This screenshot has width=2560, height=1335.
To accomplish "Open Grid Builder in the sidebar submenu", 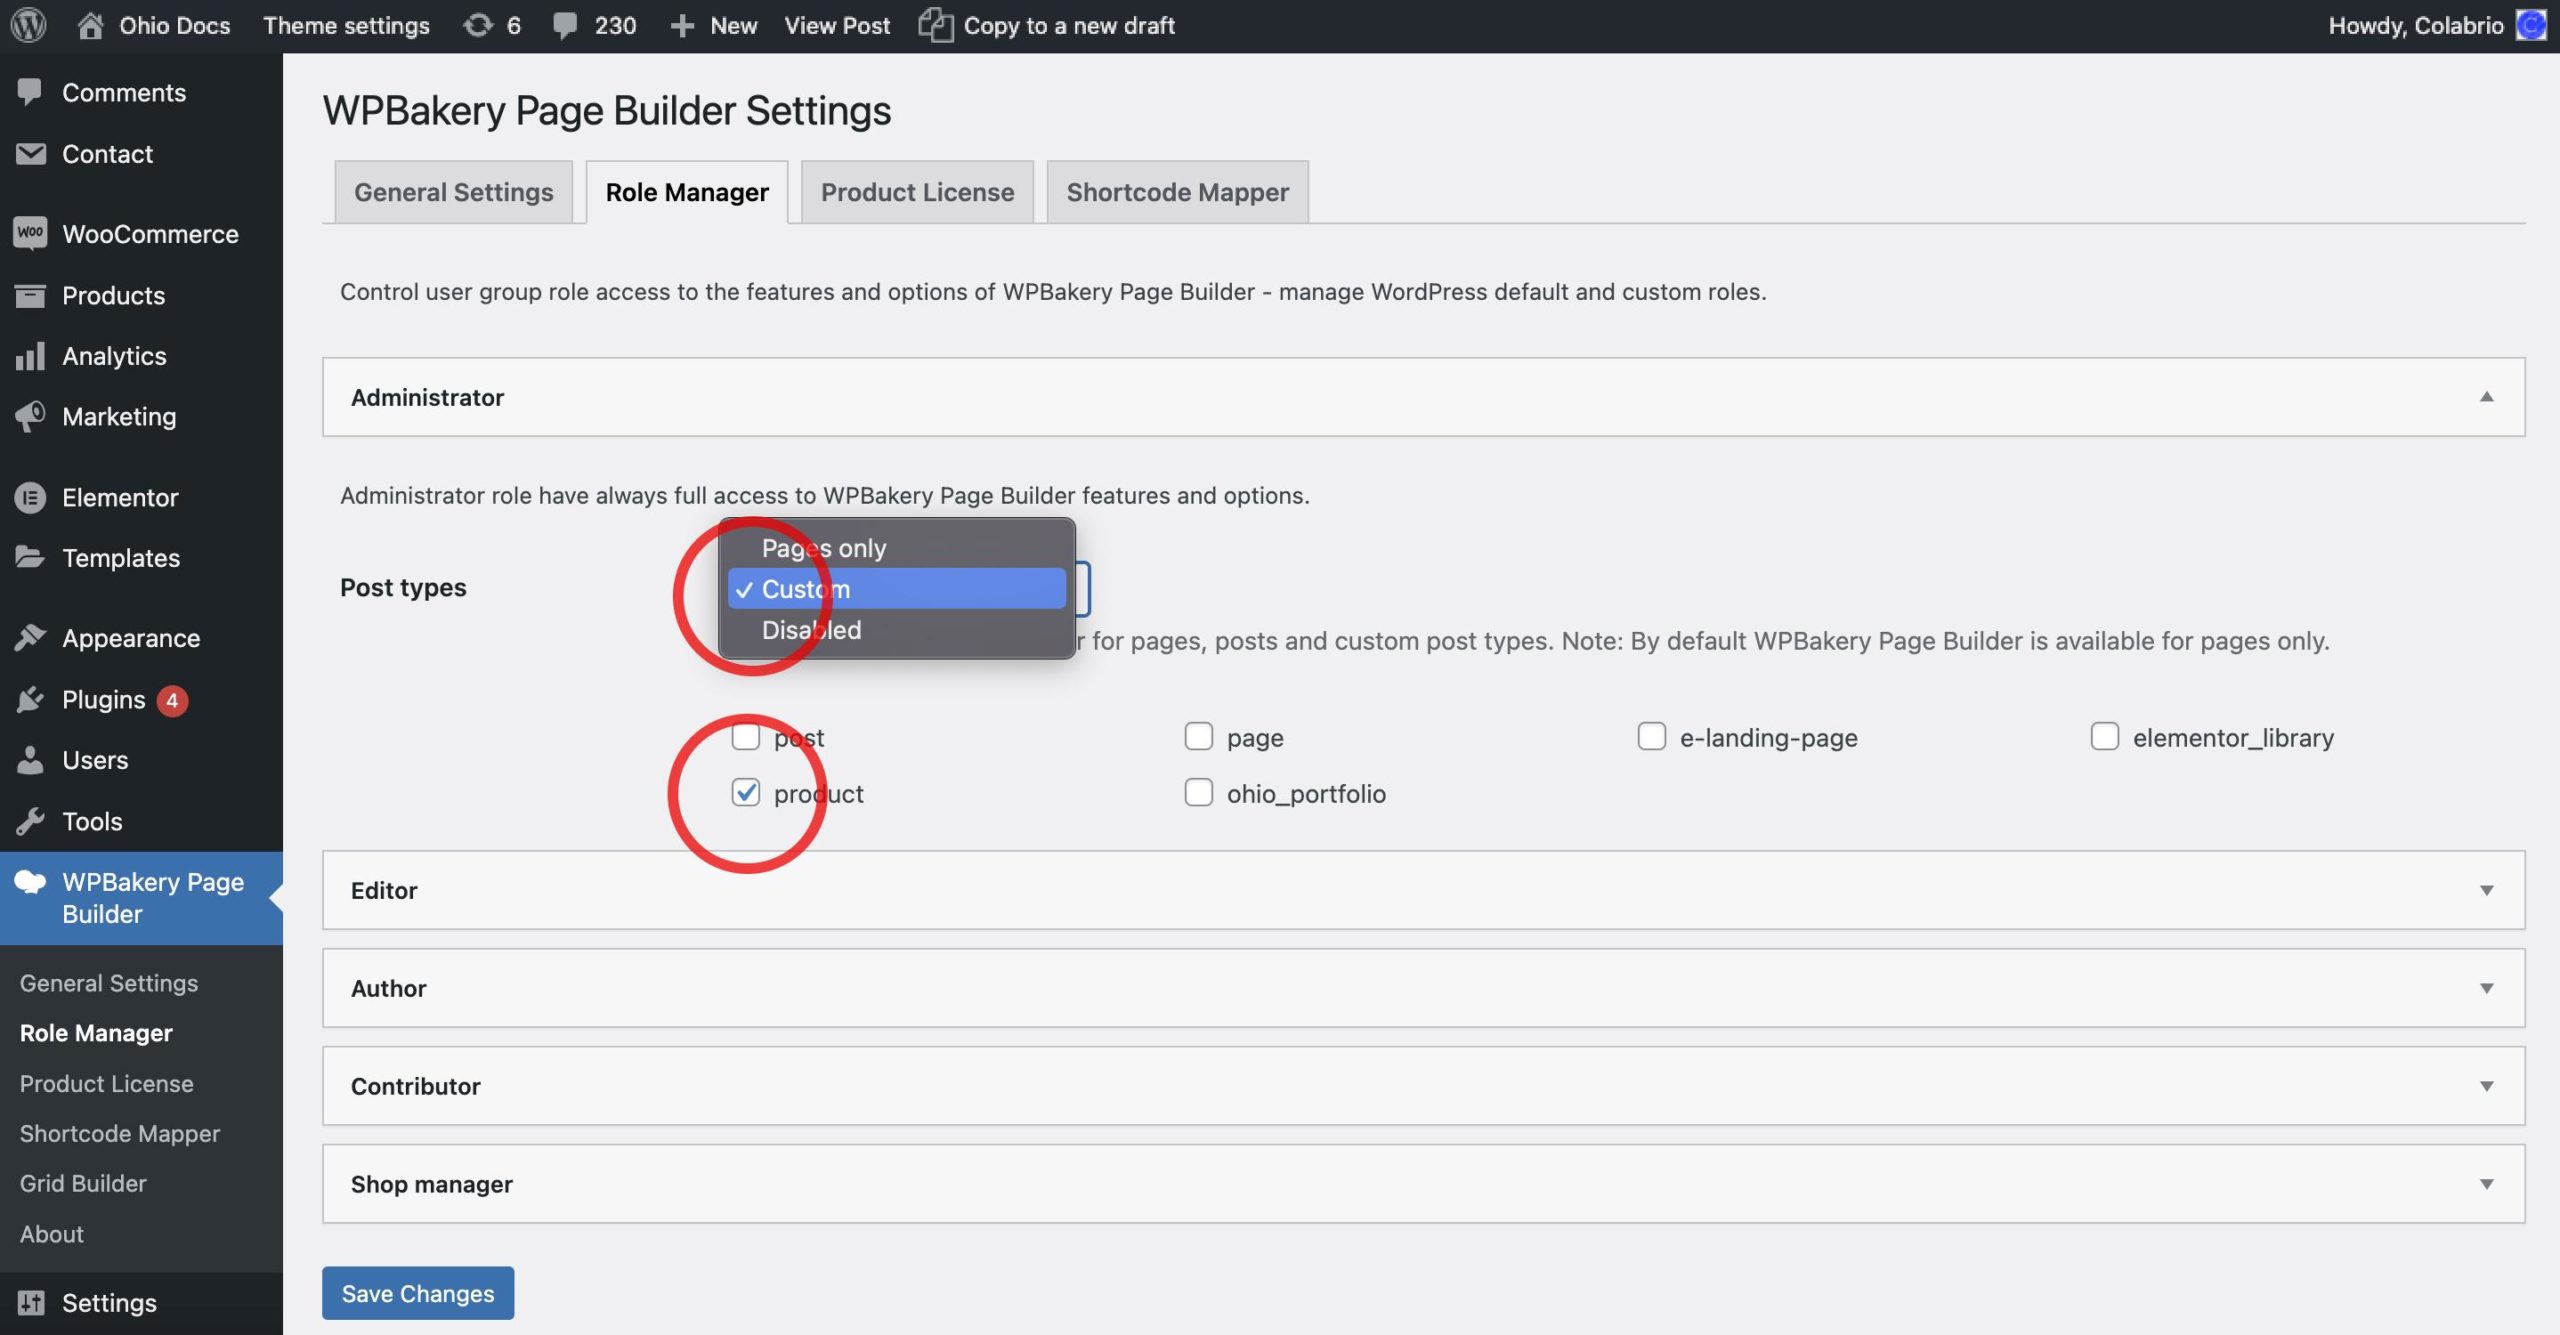I will click(83, 1183).
